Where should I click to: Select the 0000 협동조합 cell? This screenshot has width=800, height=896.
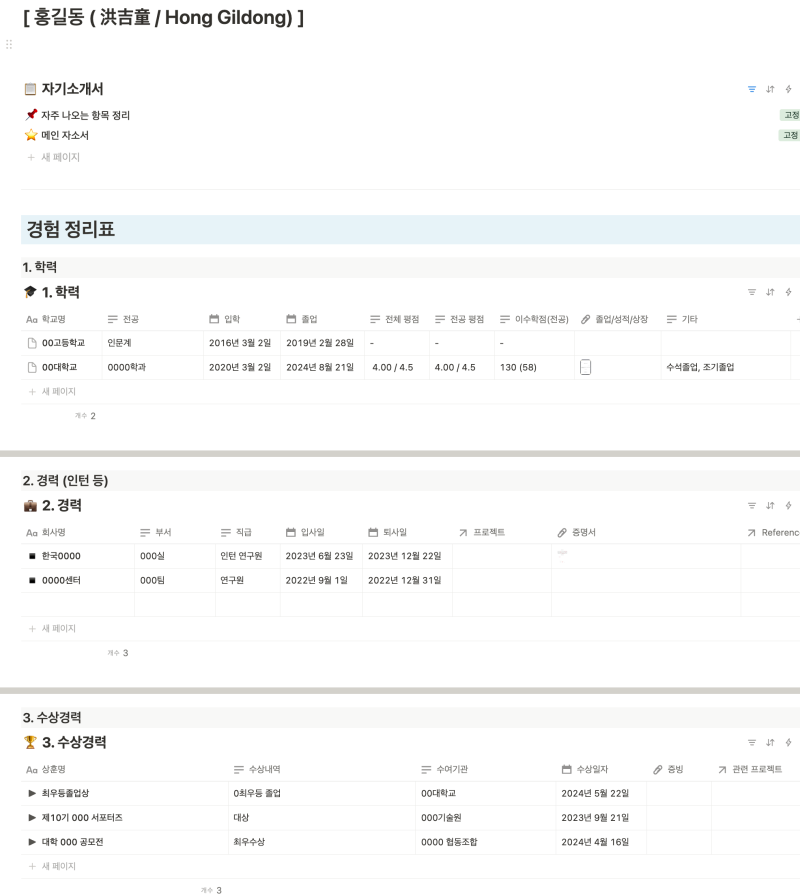tap(485, 842)
